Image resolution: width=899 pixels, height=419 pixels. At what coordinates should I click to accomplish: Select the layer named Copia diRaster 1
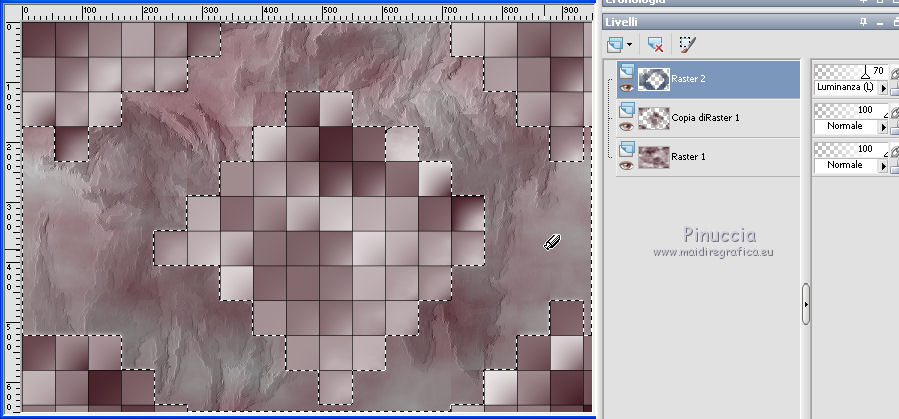[x=705, y=118]
